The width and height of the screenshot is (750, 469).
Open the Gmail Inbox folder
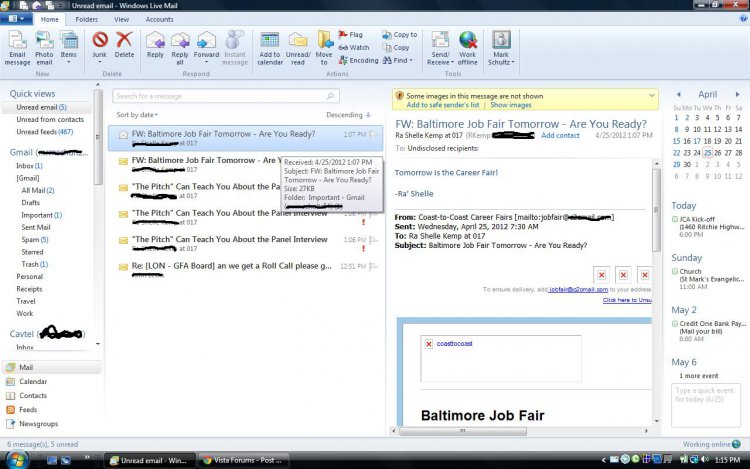pyautogui.click(x=29, y=166)
